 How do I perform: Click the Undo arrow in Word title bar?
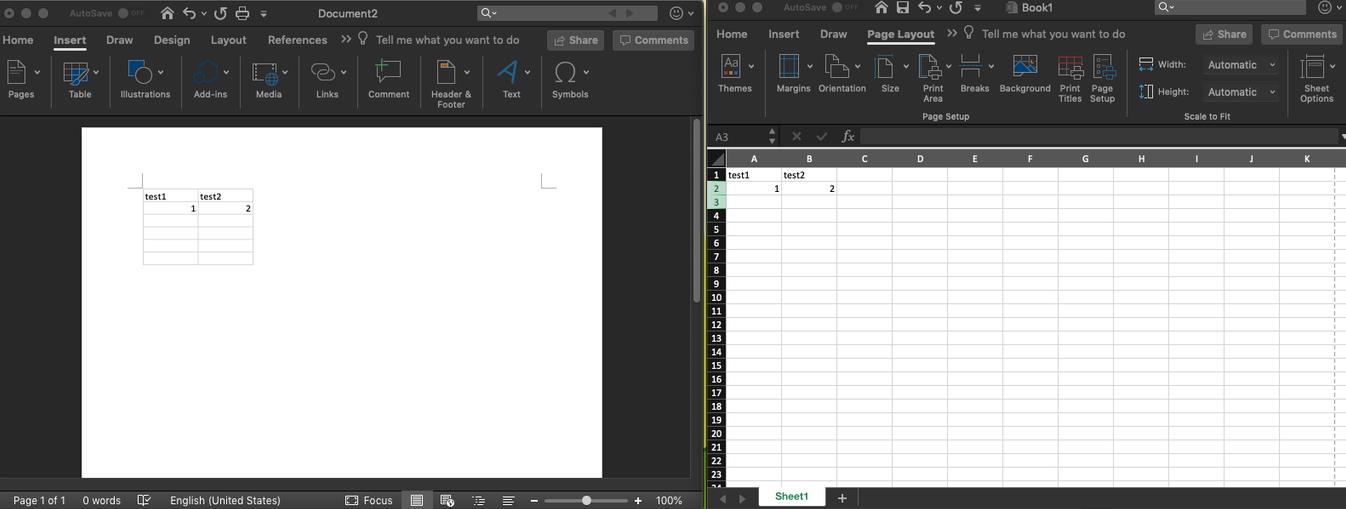pos(189,14)
